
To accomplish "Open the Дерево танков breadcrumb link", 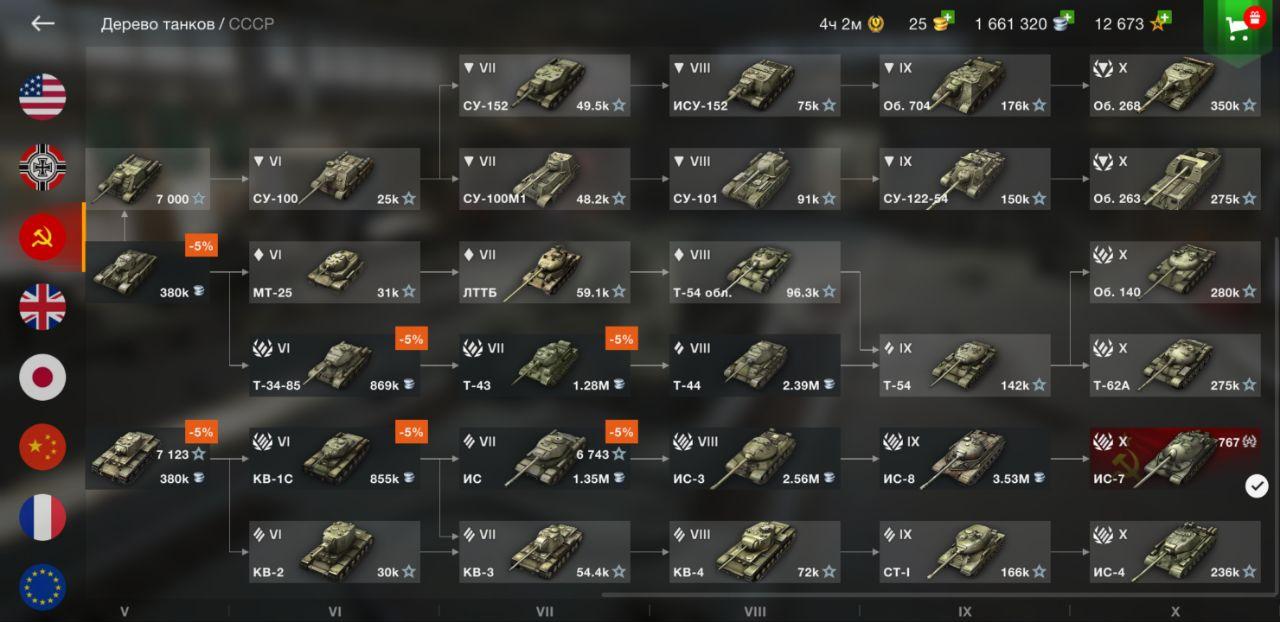I will click(x=158, y=24).
